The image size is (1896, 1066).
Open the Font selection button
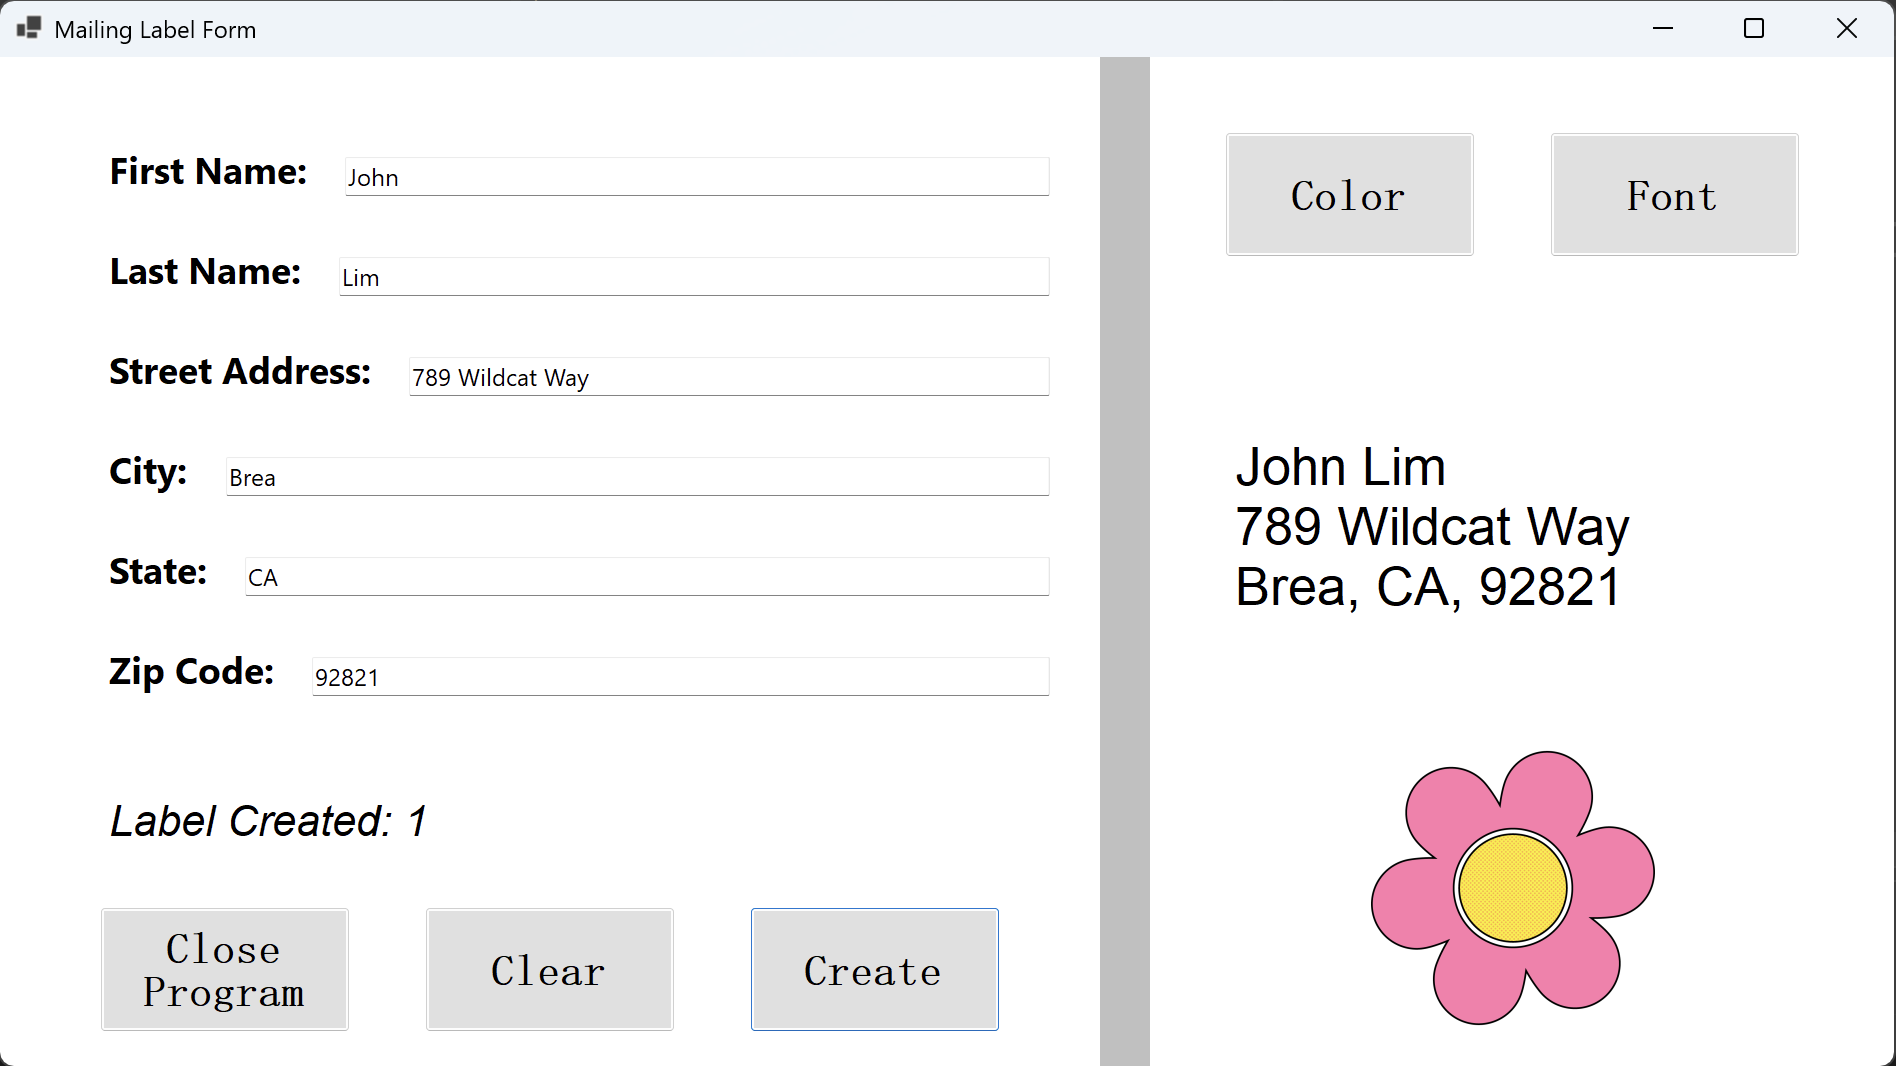point(1673,195)
